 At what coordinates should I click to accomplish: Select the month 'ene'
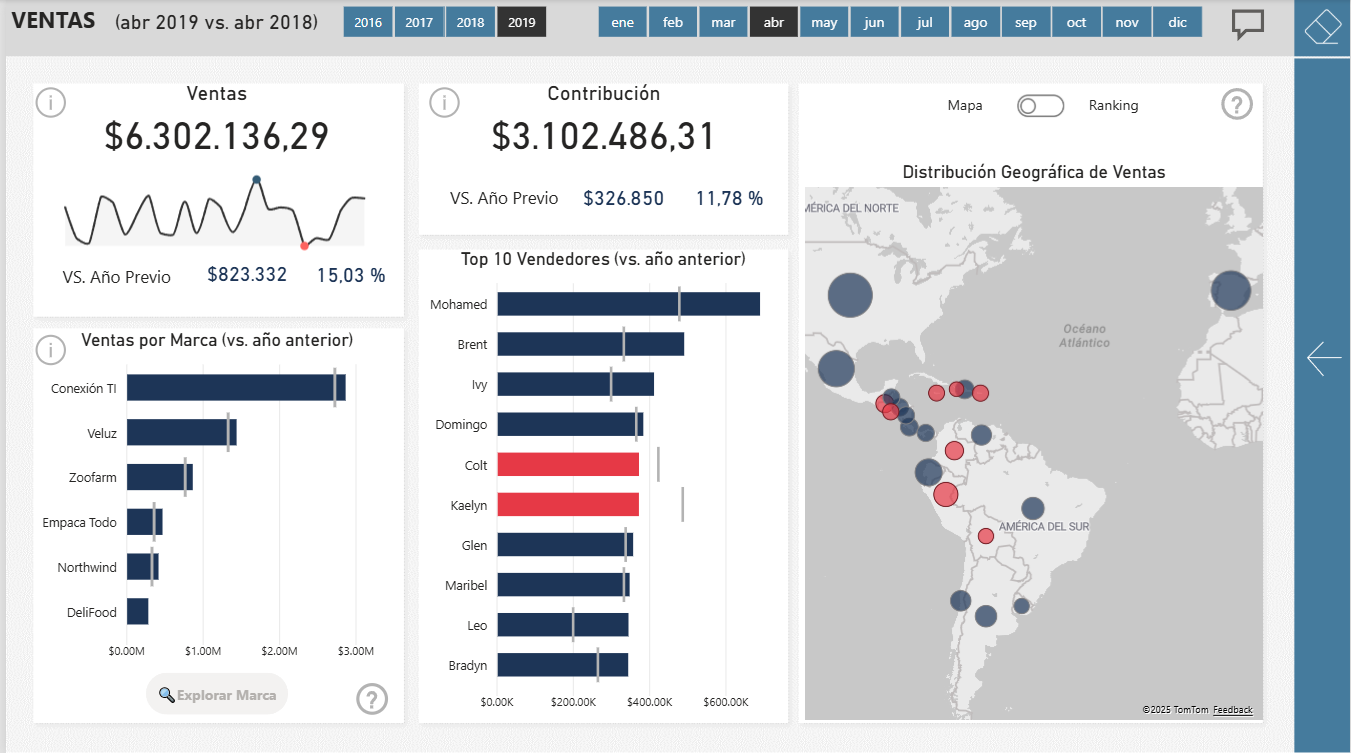point(622,21)
